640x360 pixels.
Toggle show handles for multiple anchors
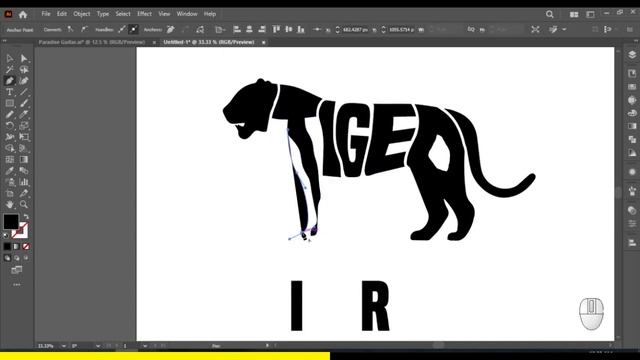[122, 29]
